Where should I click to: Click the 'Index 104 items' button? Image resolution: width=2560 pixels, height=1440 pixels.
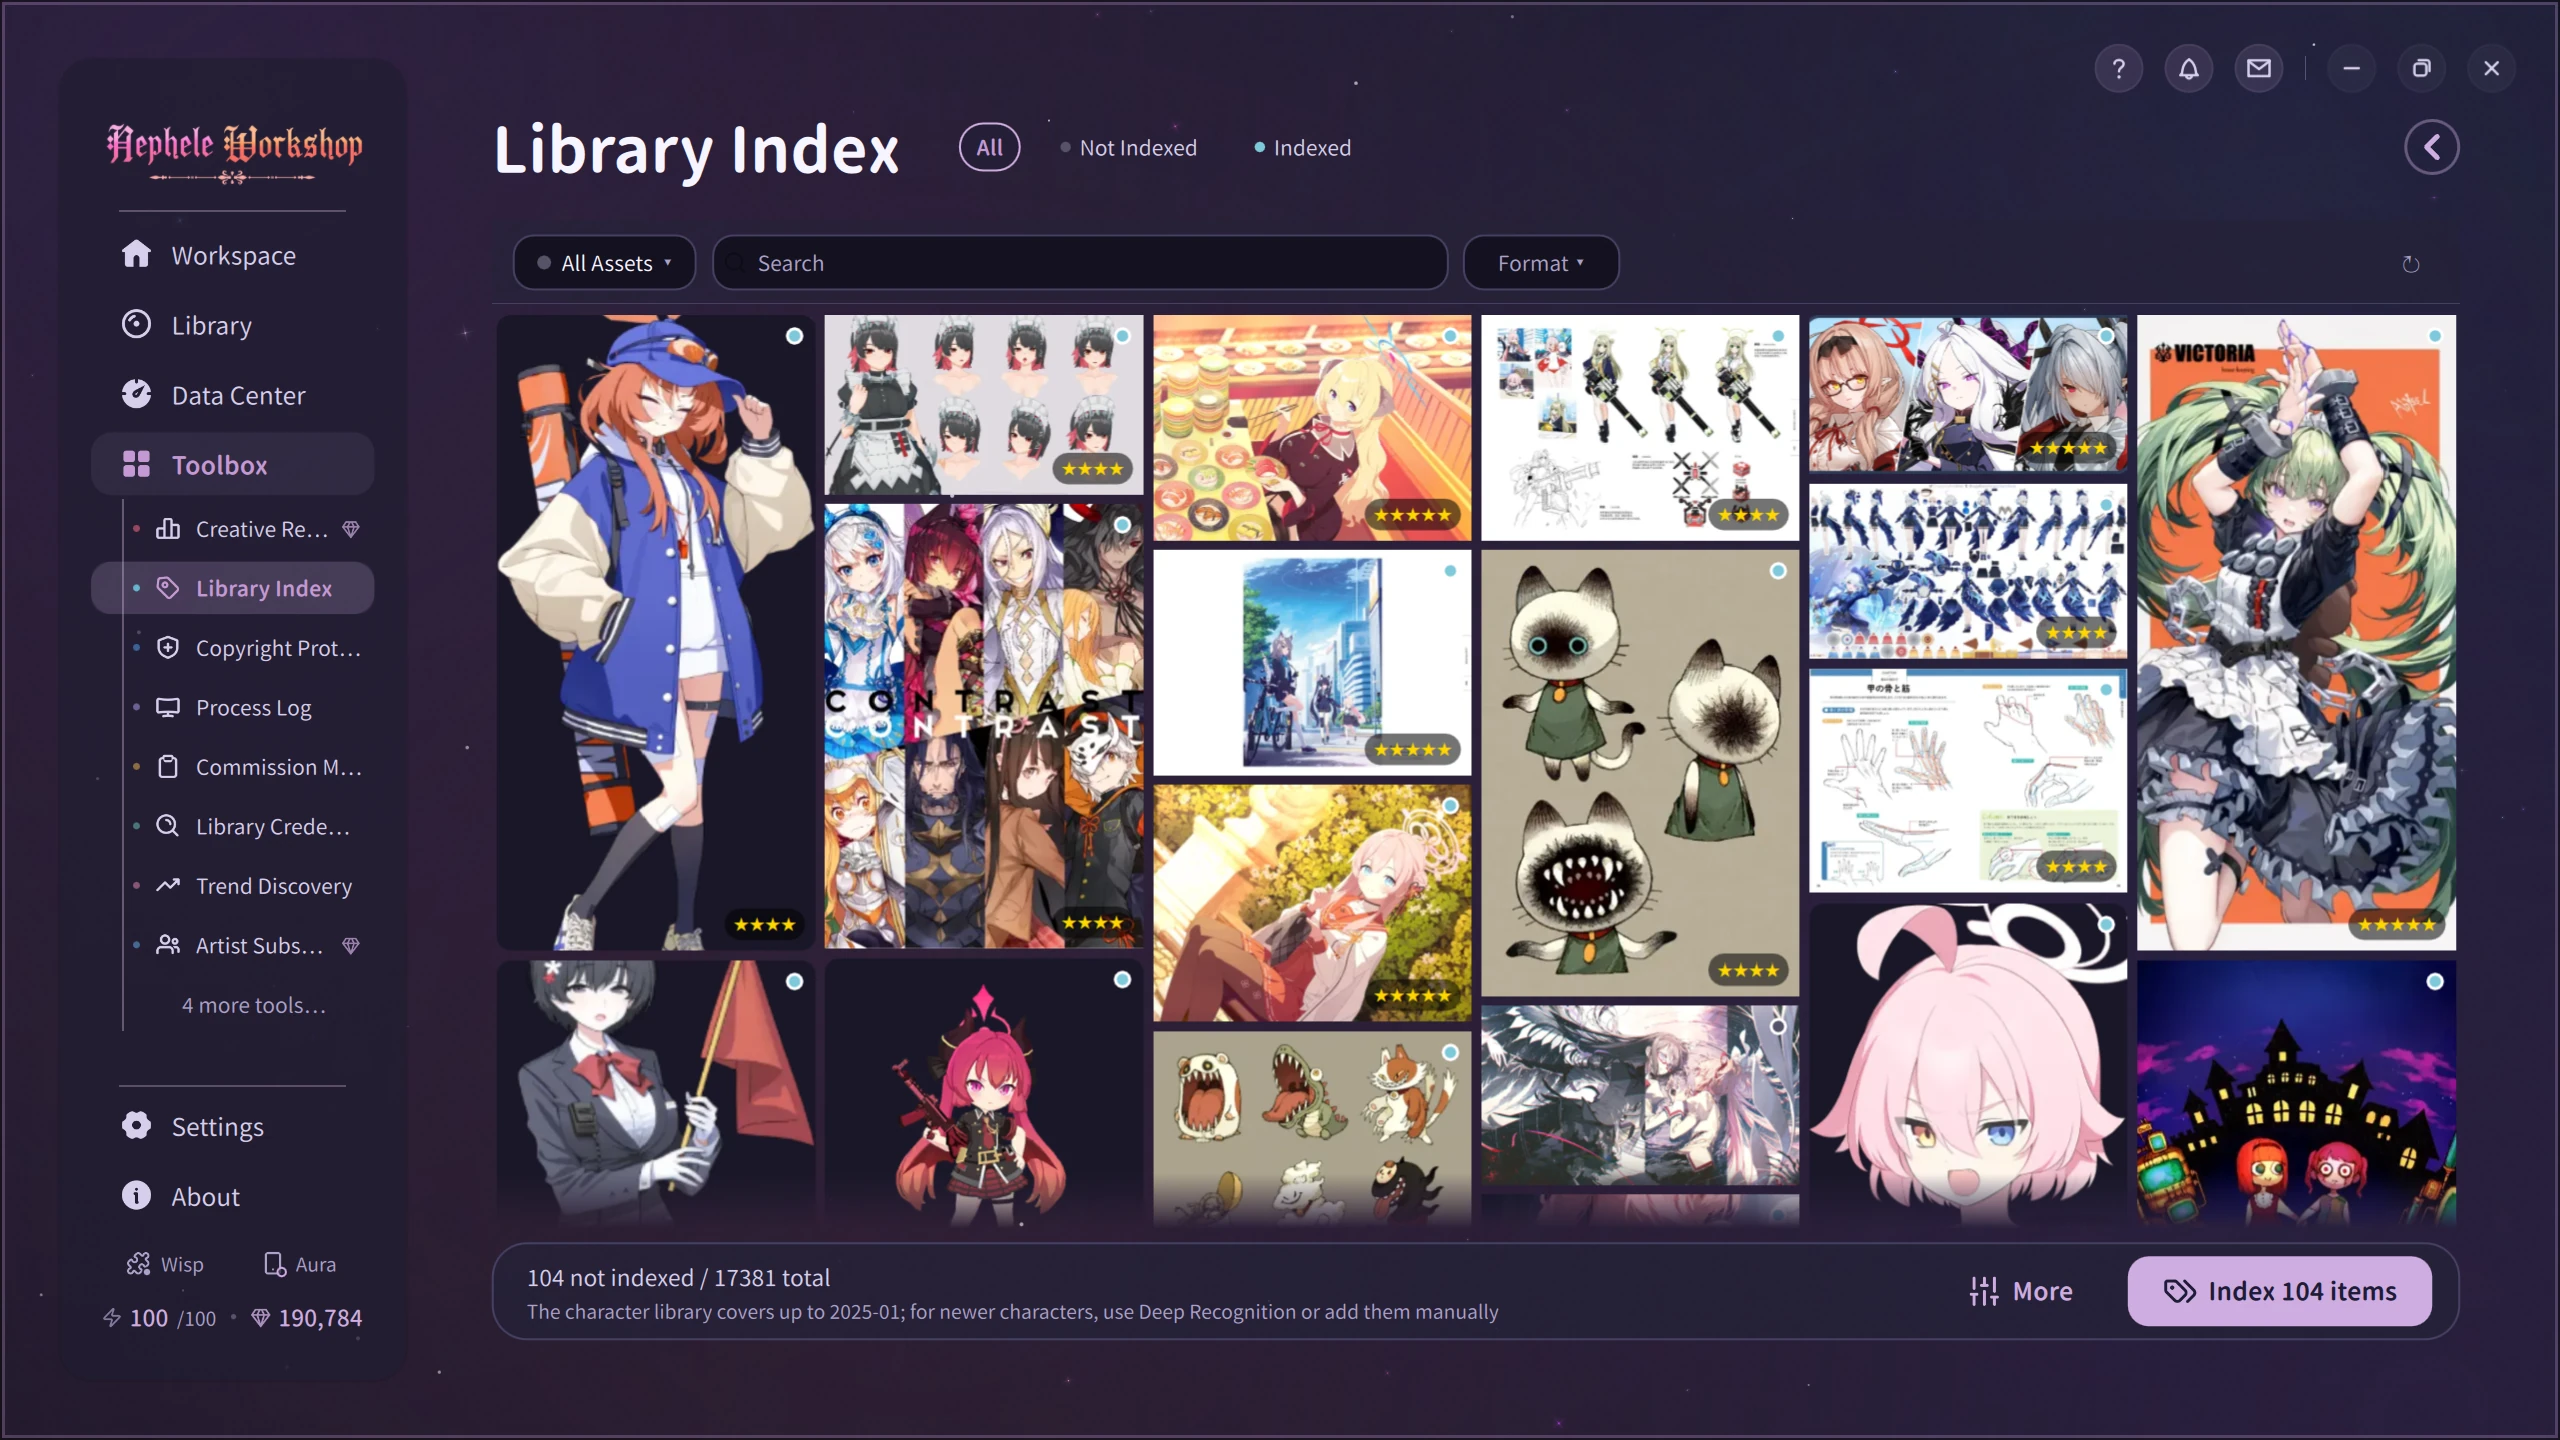[x=2279, y=1291]
